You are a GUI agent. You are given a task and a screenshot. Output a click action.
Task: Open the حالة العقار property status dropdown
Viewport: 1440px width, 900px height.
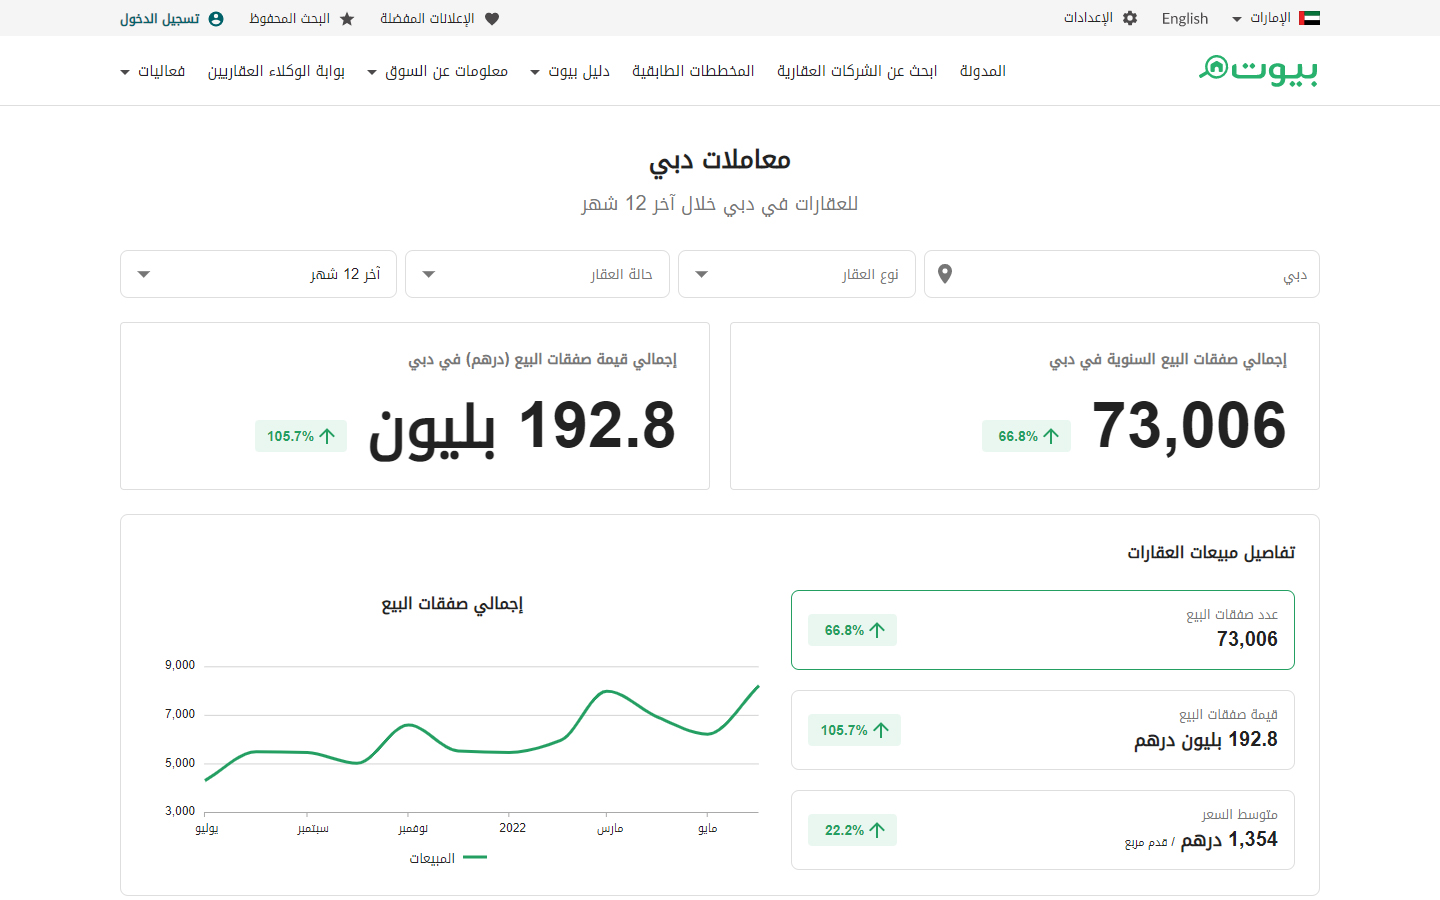(537, 274)
